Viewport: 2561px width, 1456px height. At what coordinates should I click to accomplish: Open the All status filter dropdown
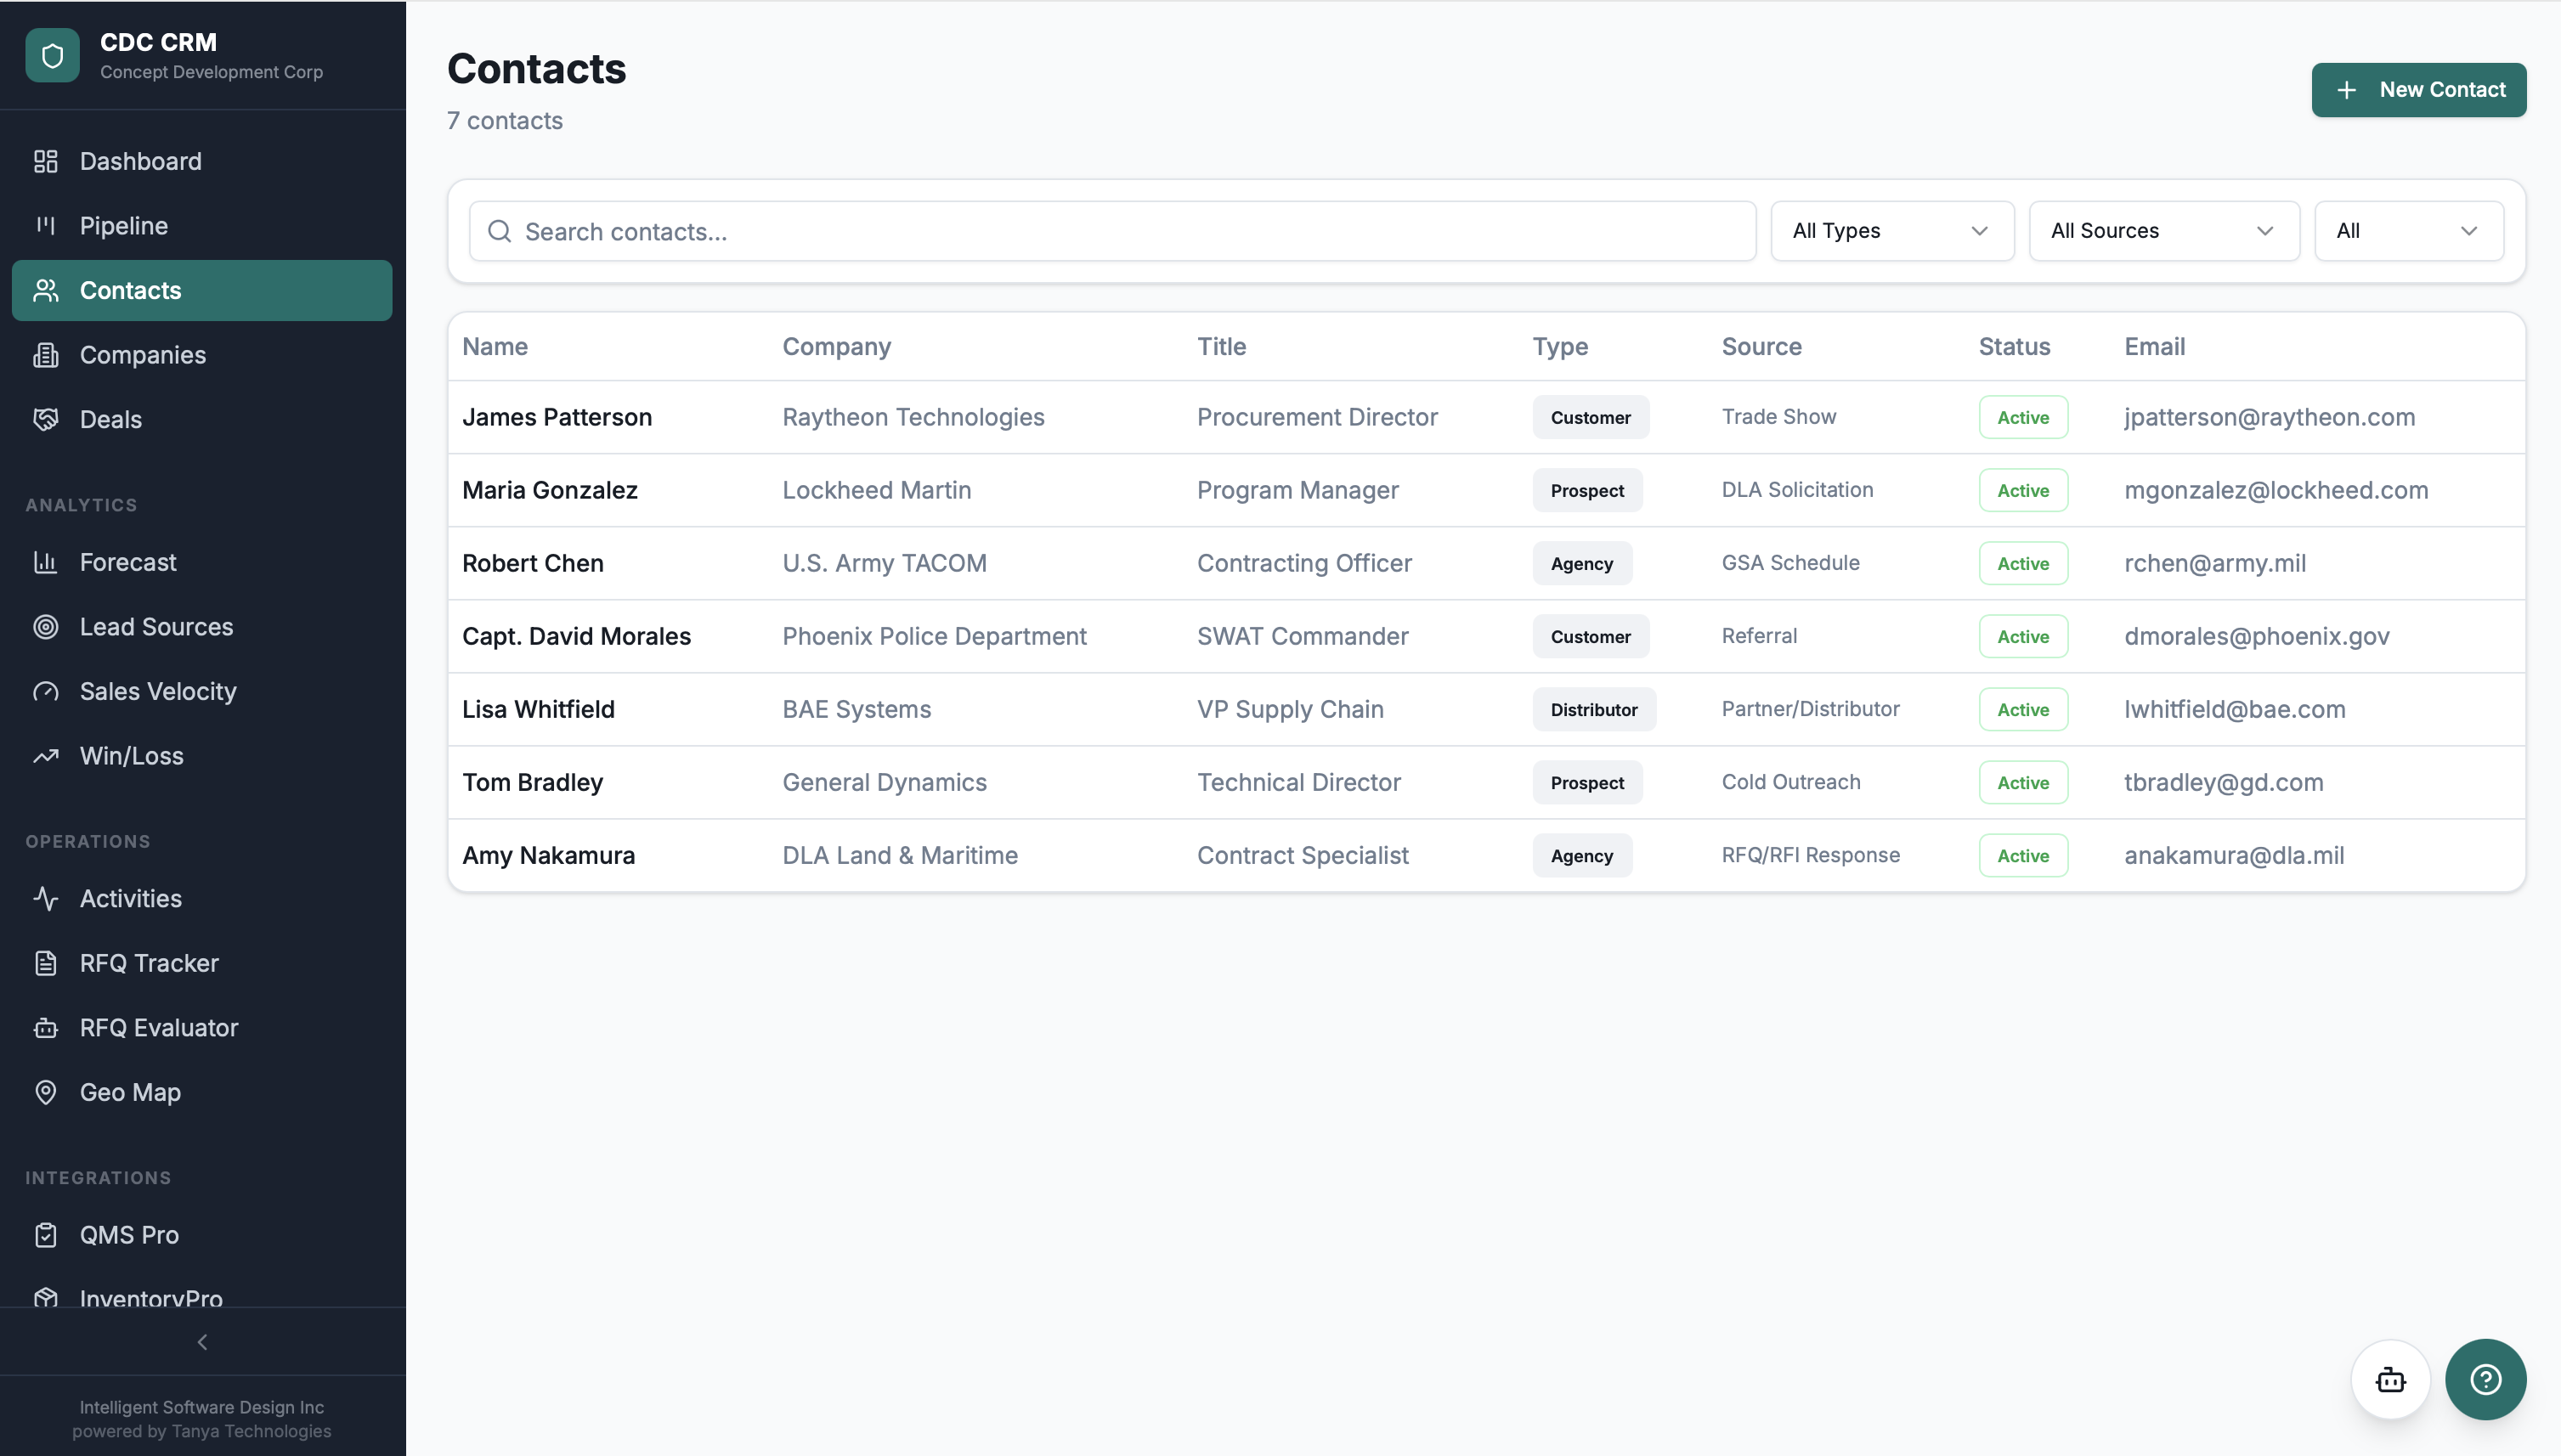click(2409, 231)
